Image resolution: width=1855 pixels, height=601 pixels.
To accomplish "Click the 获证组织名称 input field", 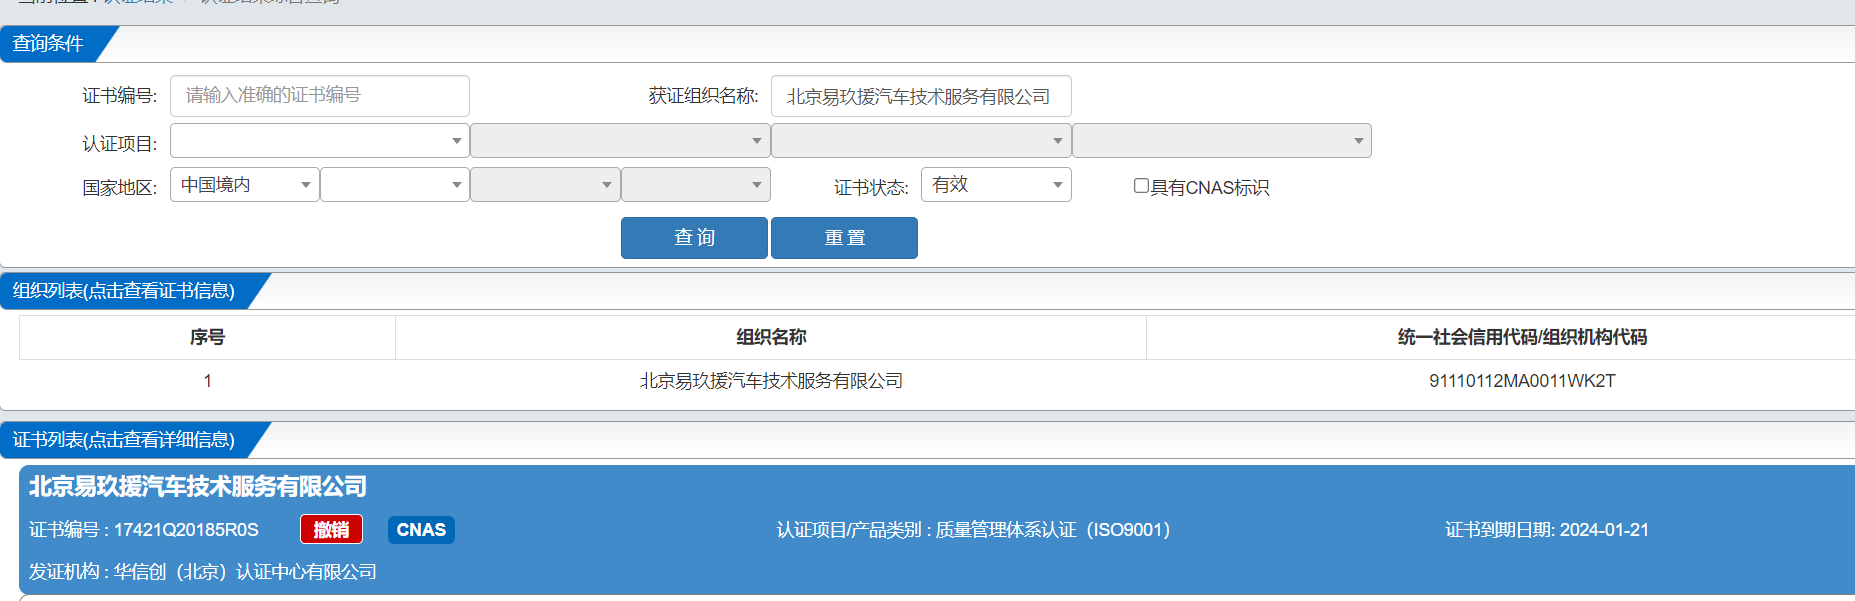I will point(921,96).
